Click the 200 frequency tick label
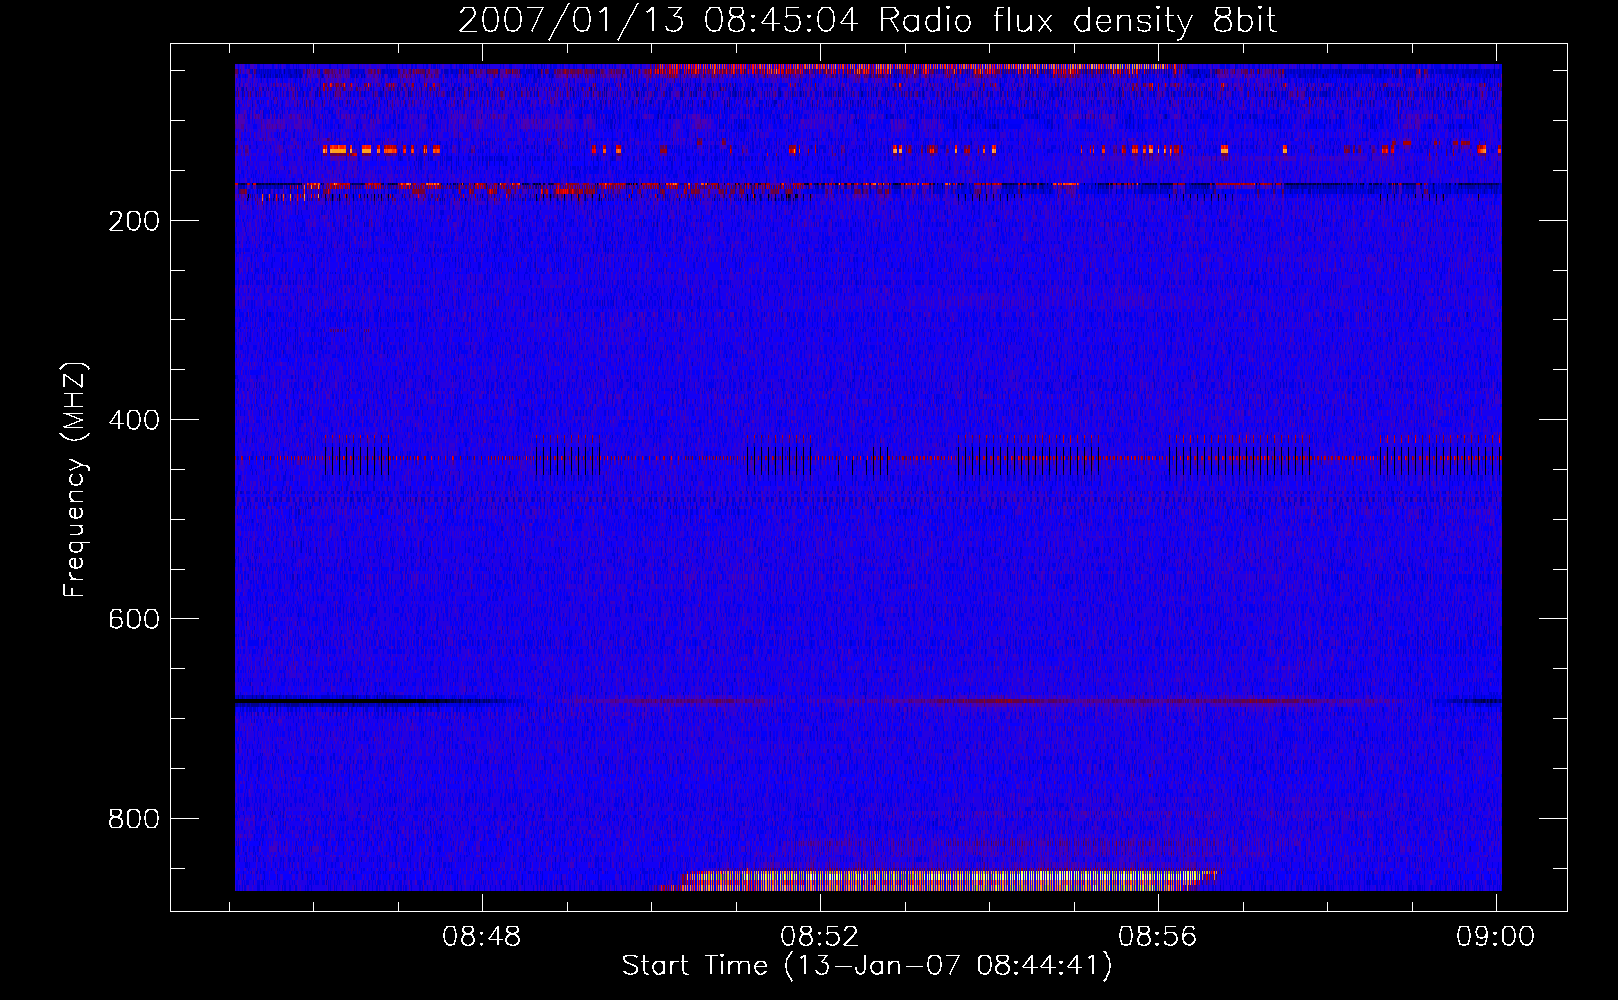This screenshot has height=1000, width=1618. pos(134,221)
